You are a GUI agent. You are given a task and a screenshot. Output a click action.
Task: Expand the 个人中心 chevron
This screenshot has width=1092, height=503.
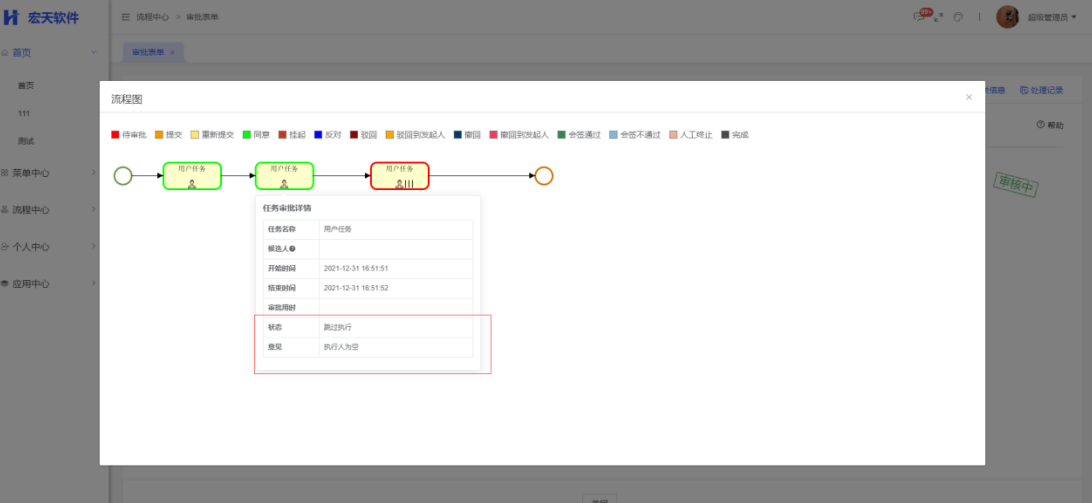pyautogui.click(x=94, y=246)
